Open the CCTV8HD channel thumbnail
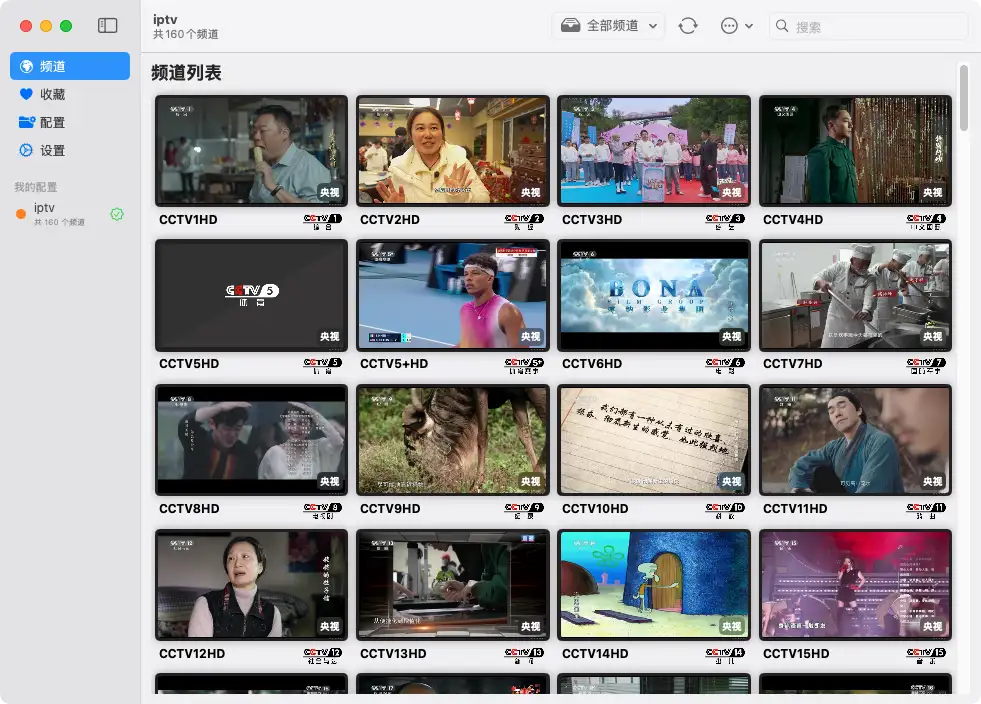Image resolution: width=981 pixels, height=704 pixels. (252, 441)
